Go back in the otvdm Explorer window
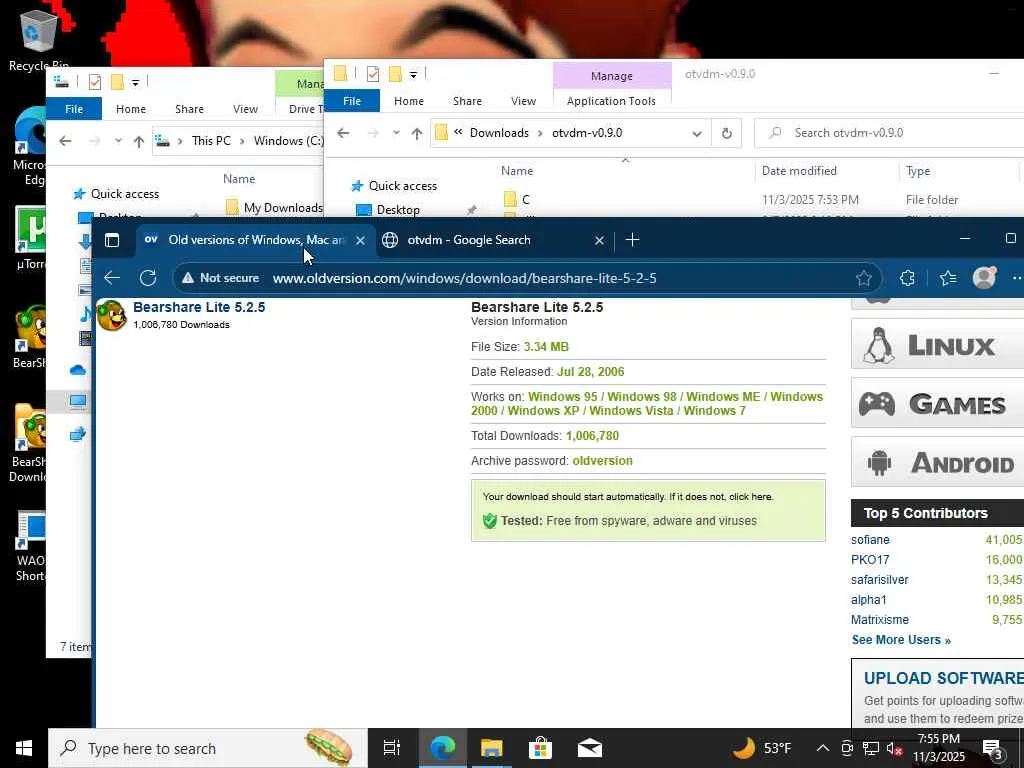The width and height of the screenshot is (1024, 768). coord(344,133)
